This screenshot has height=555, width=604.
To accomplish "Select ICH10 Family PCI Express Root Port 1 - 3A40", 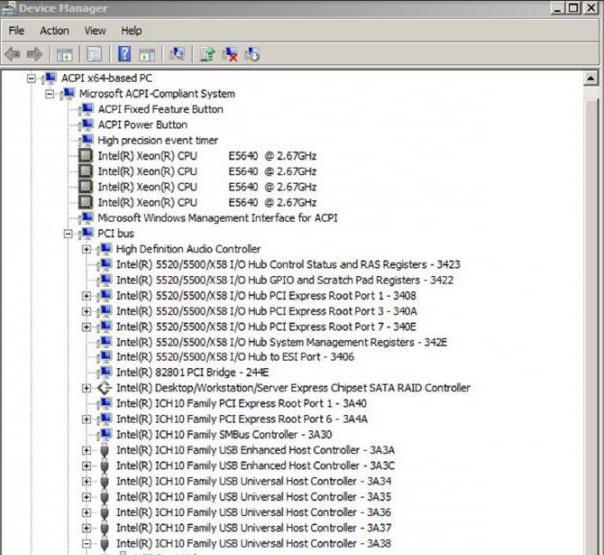I will pos(241,403).
